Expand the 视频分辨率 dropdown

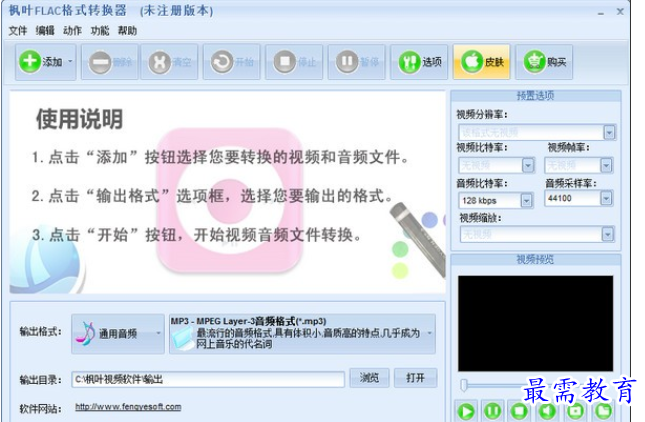(609, 132)
